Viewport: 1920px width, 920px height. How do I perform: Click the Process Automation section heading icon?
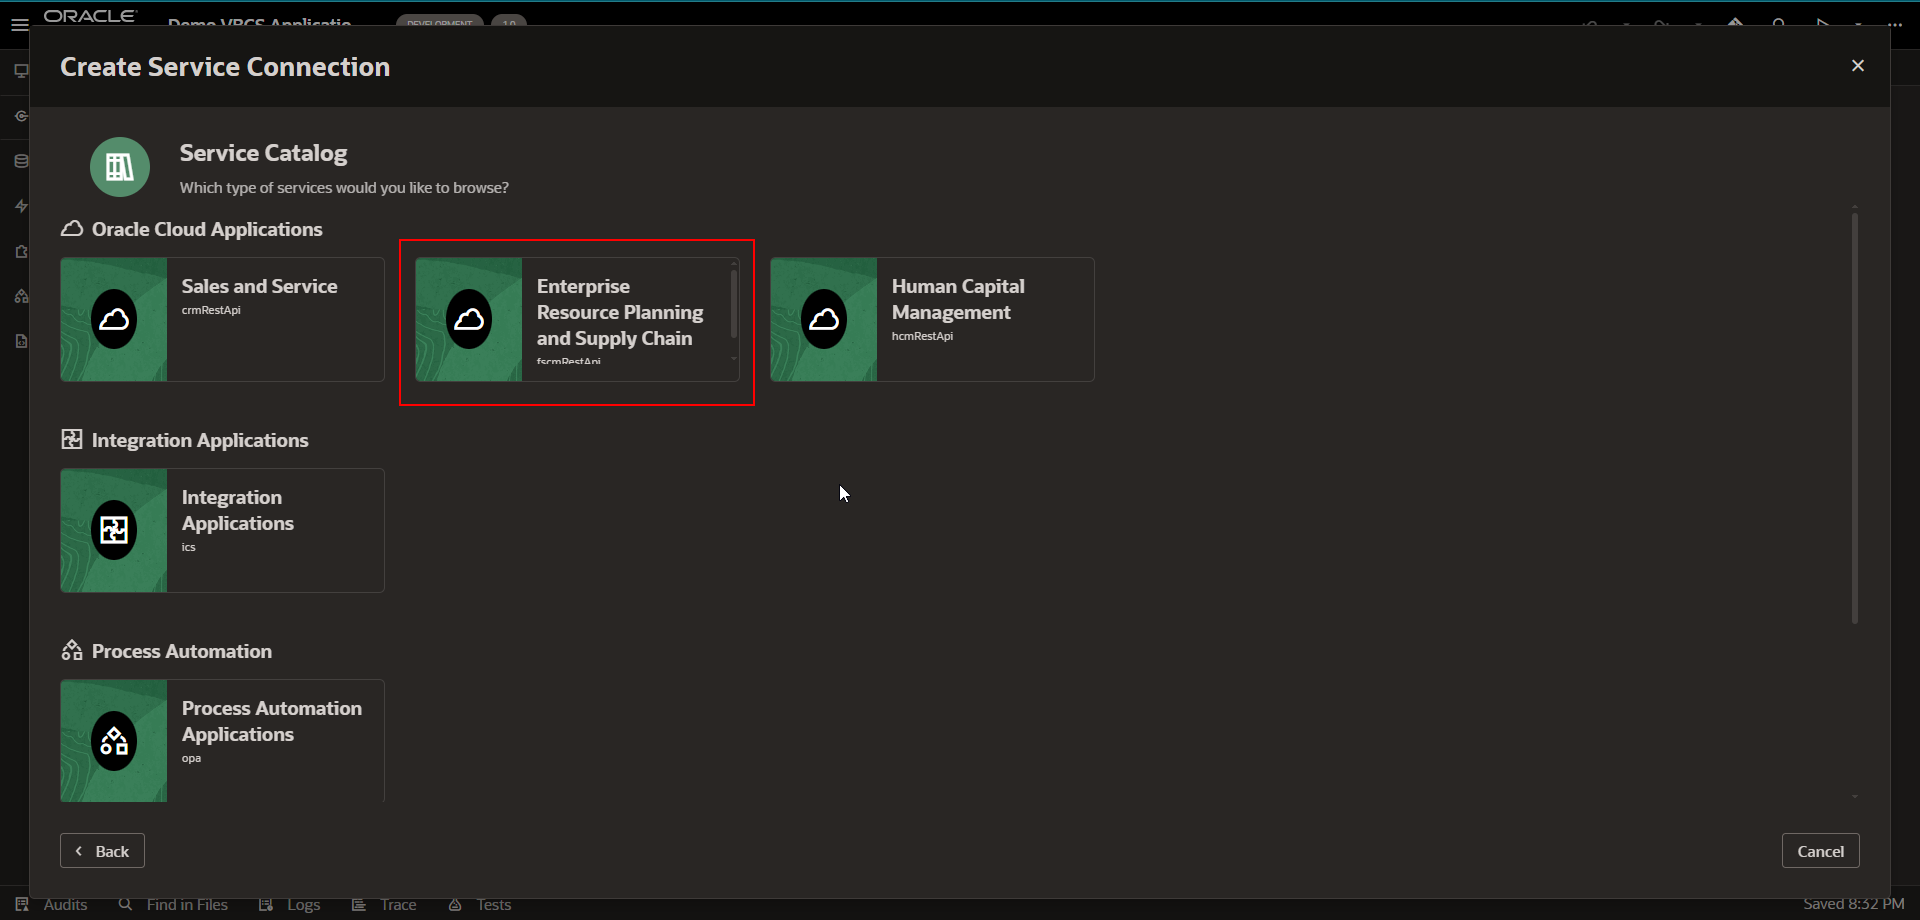pos(72,651)
